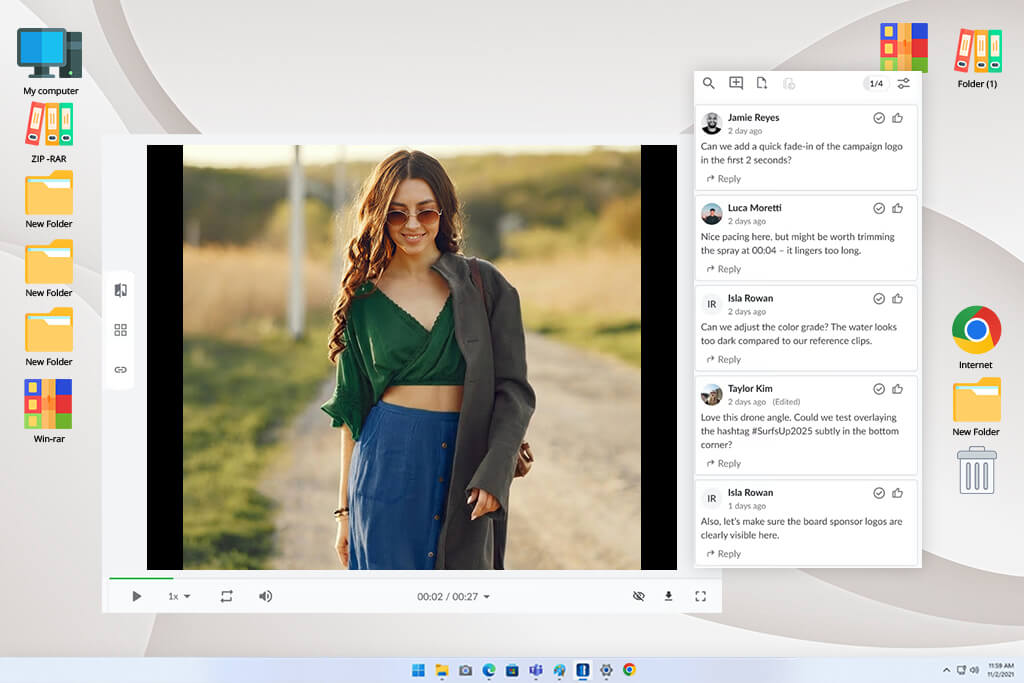1024x683 pixels.
Task: Open File Explorer from taskbar
Action: tap(442, 670)
